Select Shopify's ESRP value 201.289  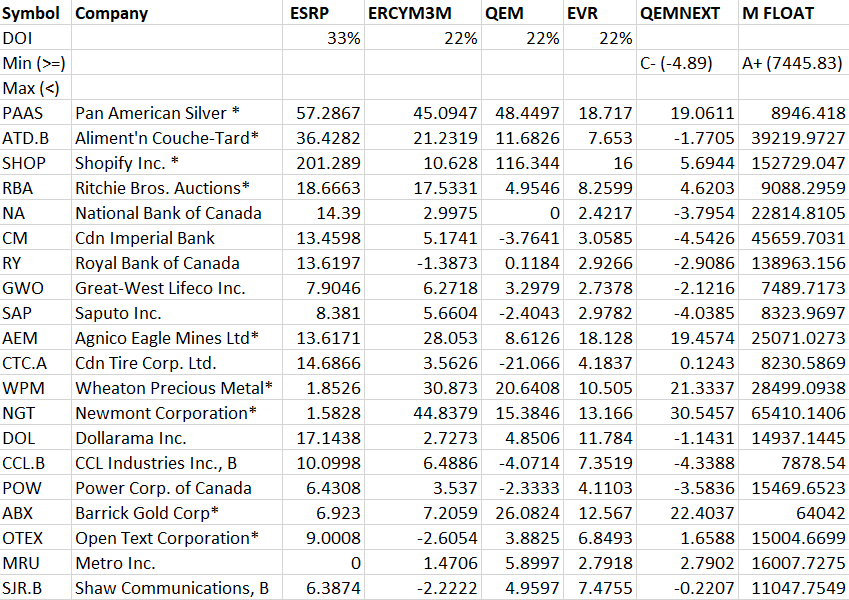pos(332,163)
